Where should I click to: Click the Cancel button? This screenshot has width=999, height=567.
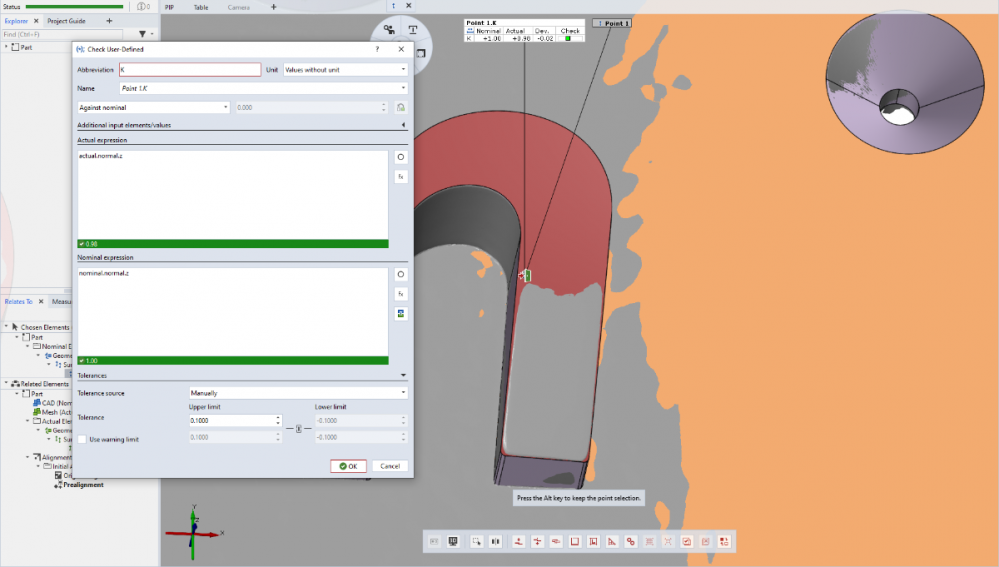click(x=389, y=466)
